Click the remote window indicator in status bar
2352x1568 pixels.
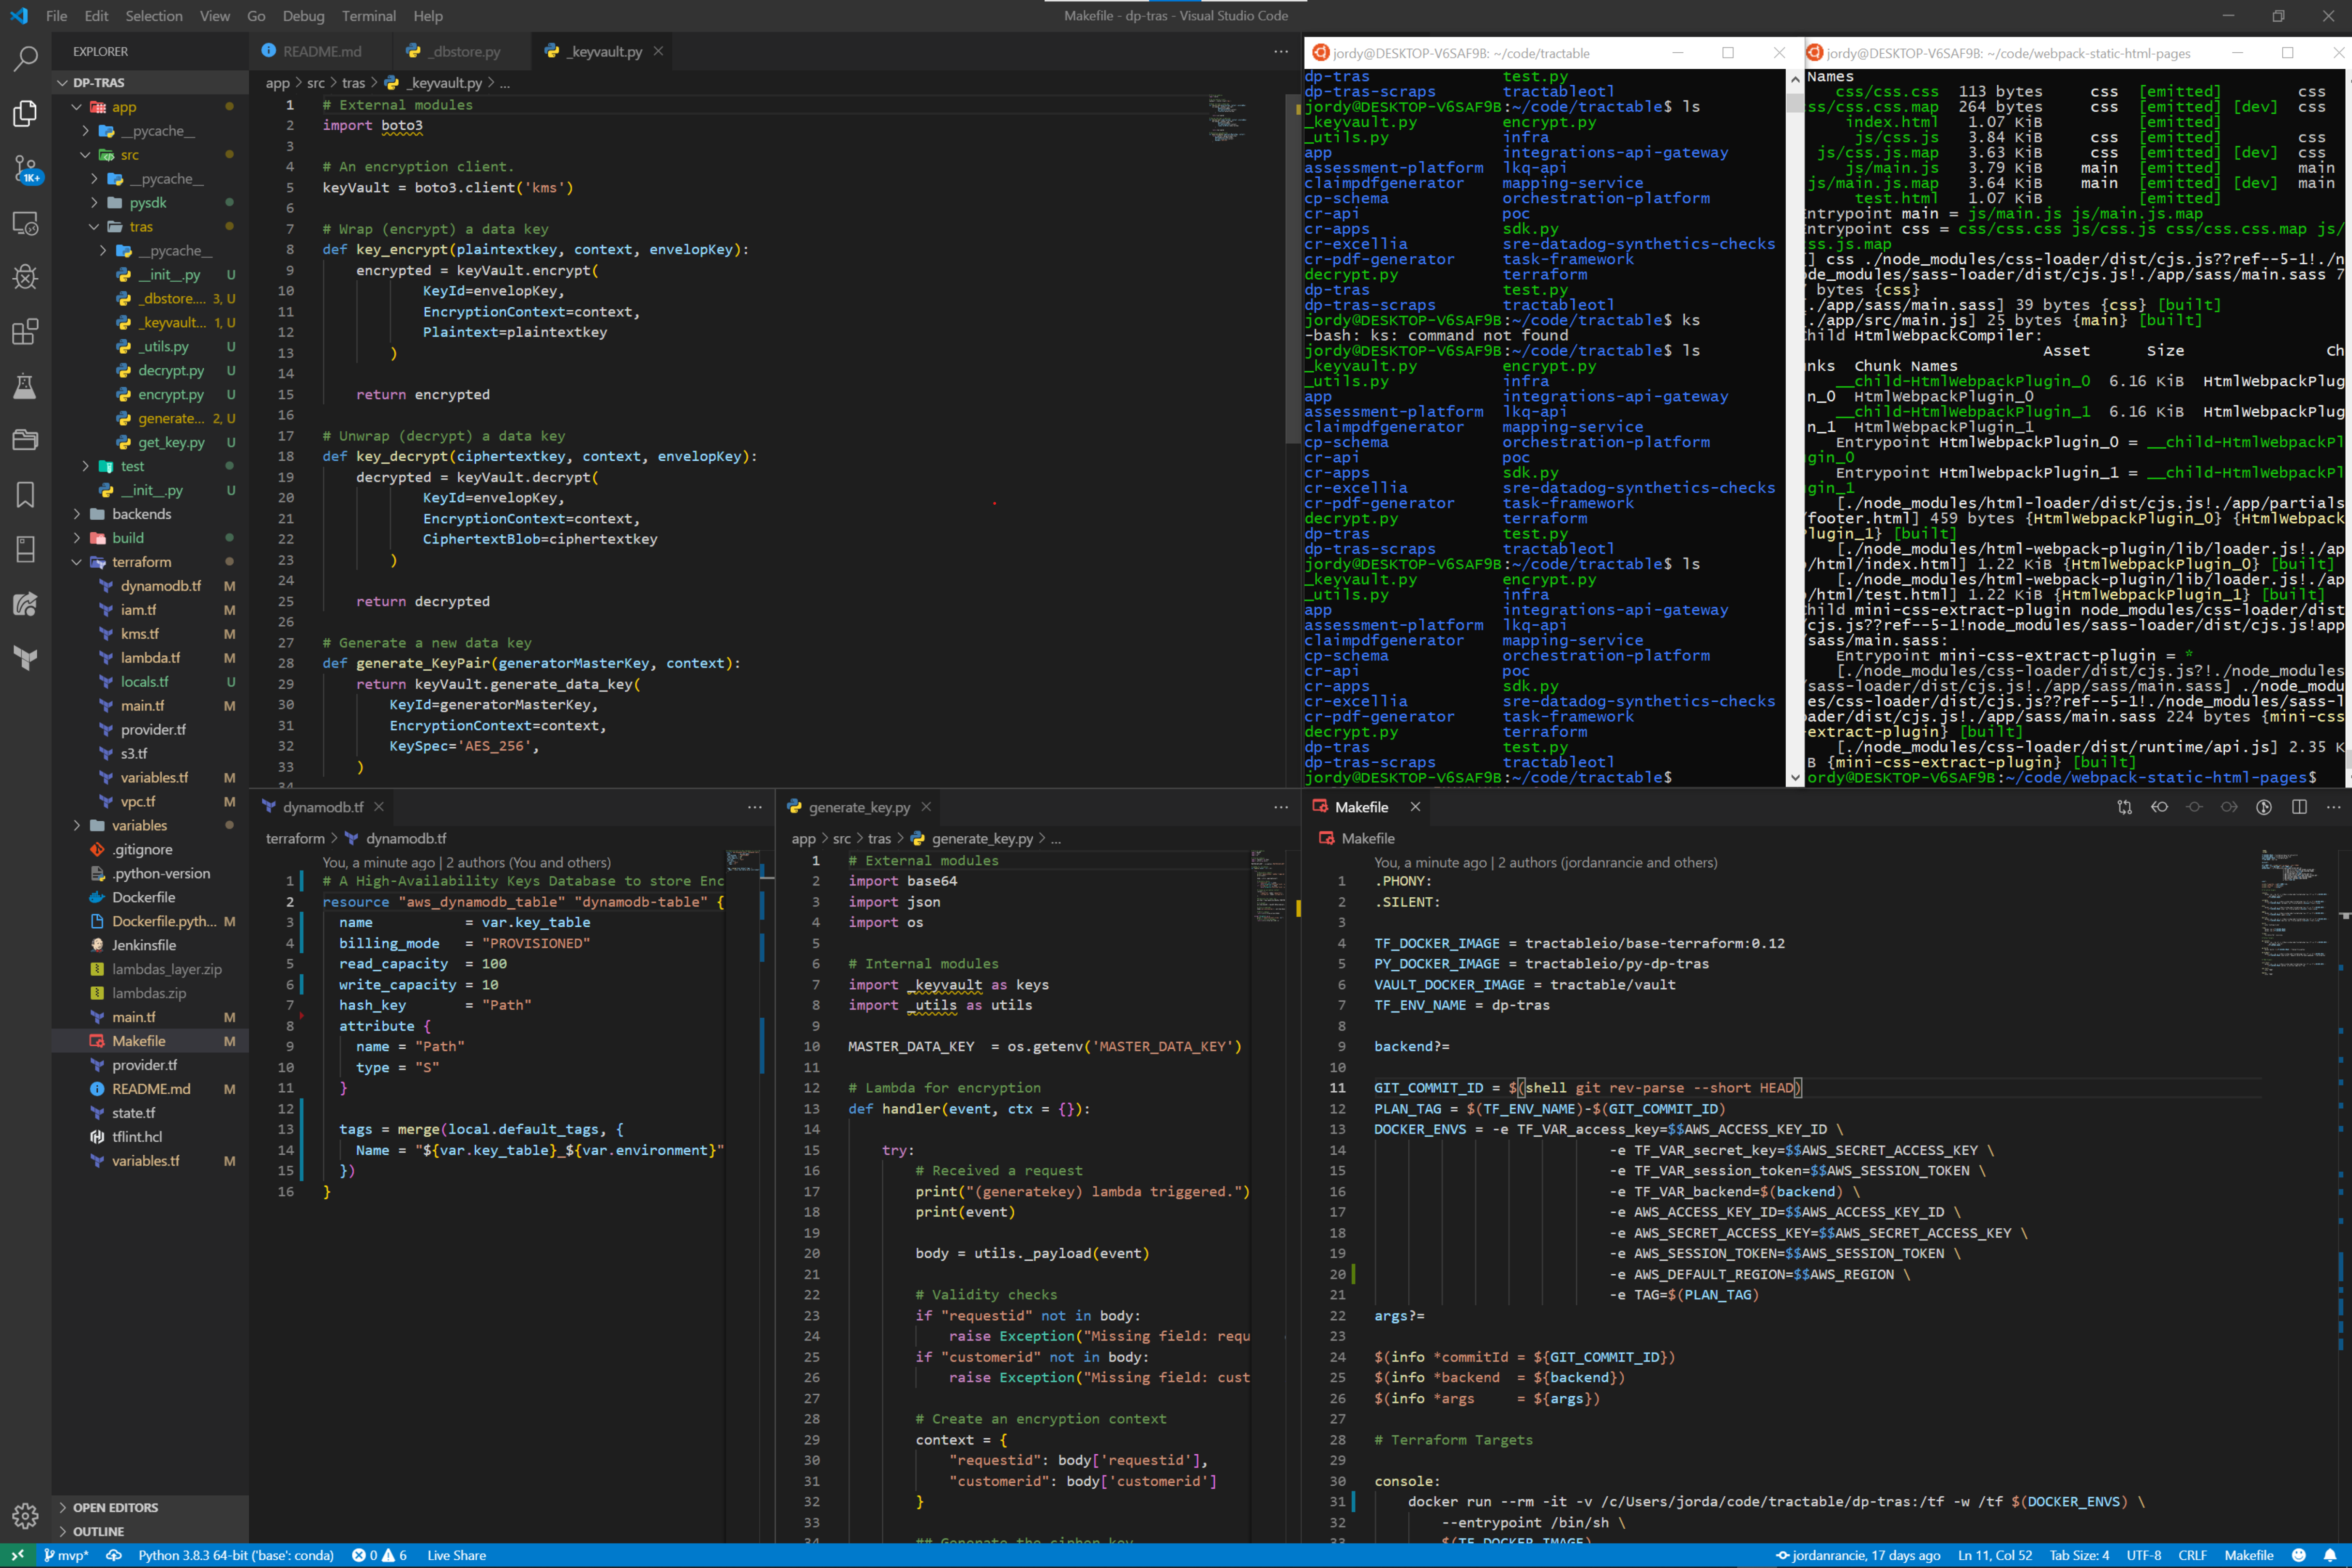click(17, 1555)
